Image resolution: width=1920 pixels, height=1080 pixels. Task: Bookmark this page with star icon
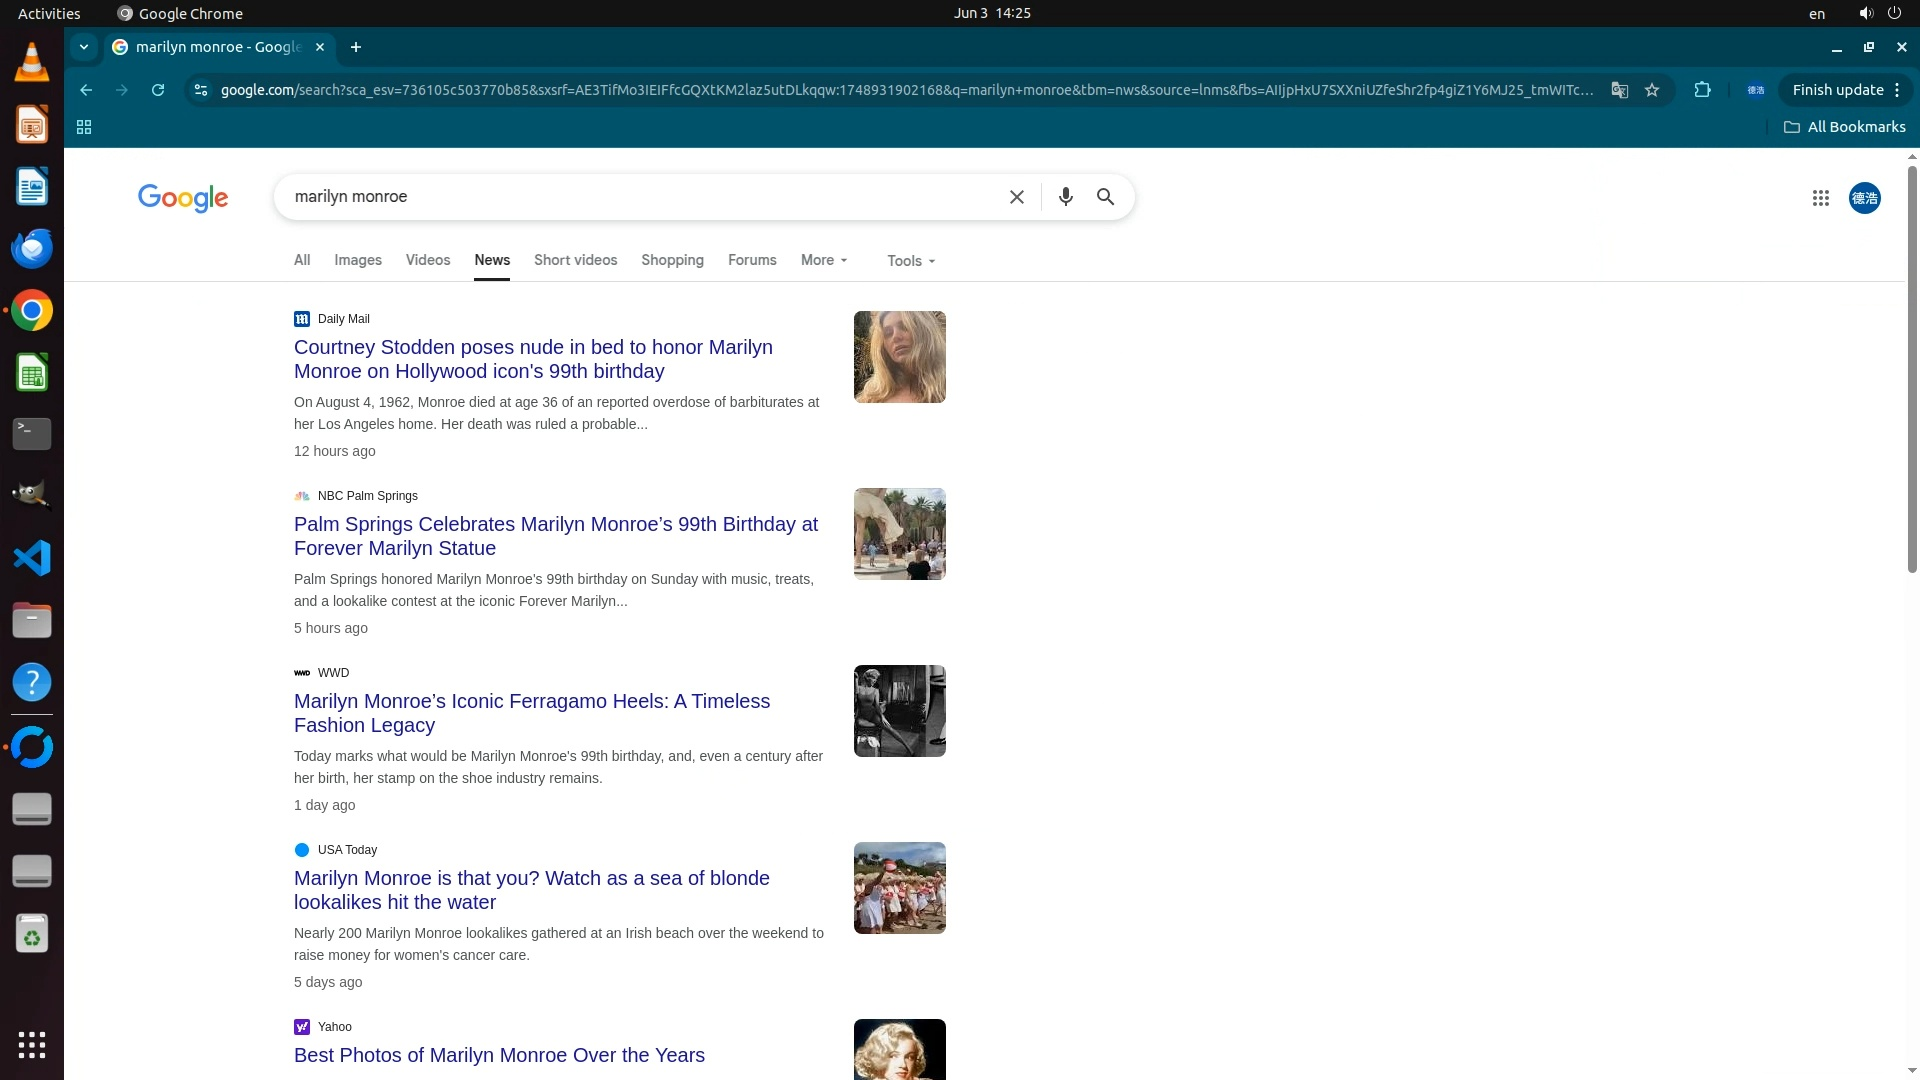[x=1652, y=90]
